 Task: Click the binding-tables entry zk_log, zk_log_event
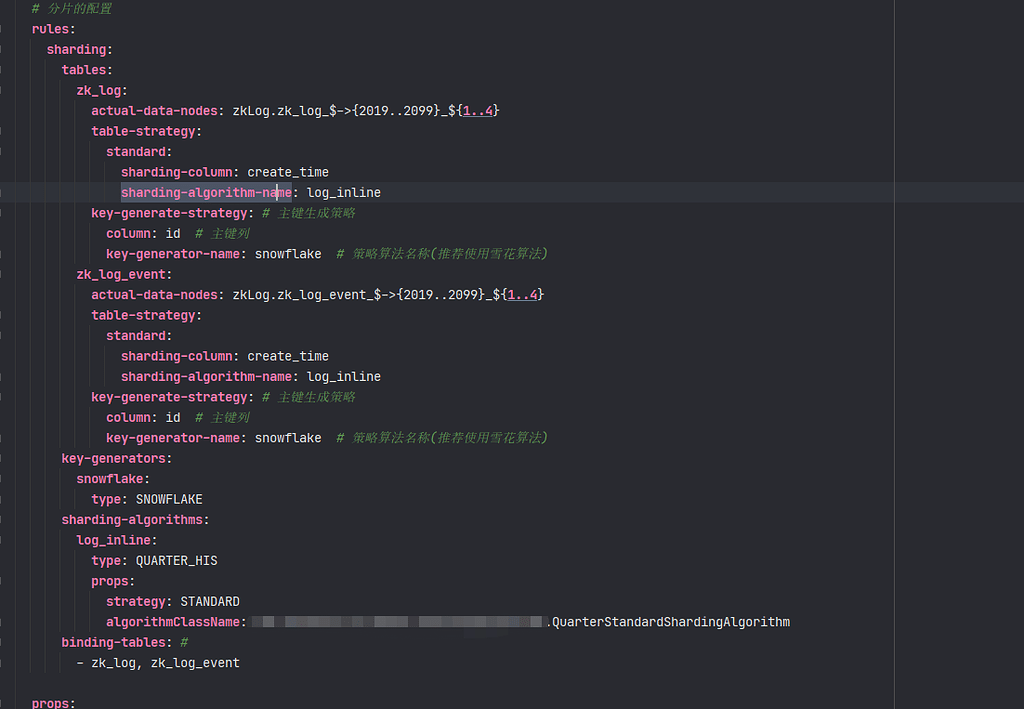click(x=160, y=662)
